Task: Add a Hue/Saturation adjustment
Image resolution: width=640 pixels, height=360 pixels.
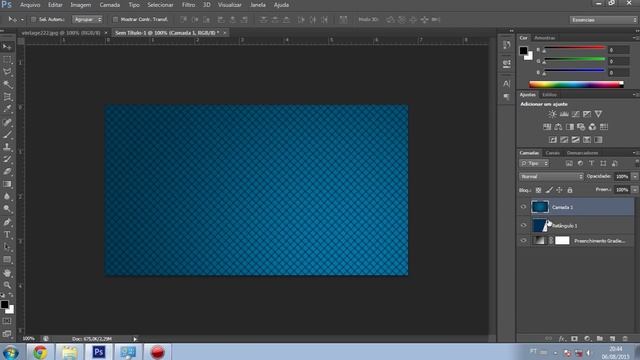Action: pos(547,127)
